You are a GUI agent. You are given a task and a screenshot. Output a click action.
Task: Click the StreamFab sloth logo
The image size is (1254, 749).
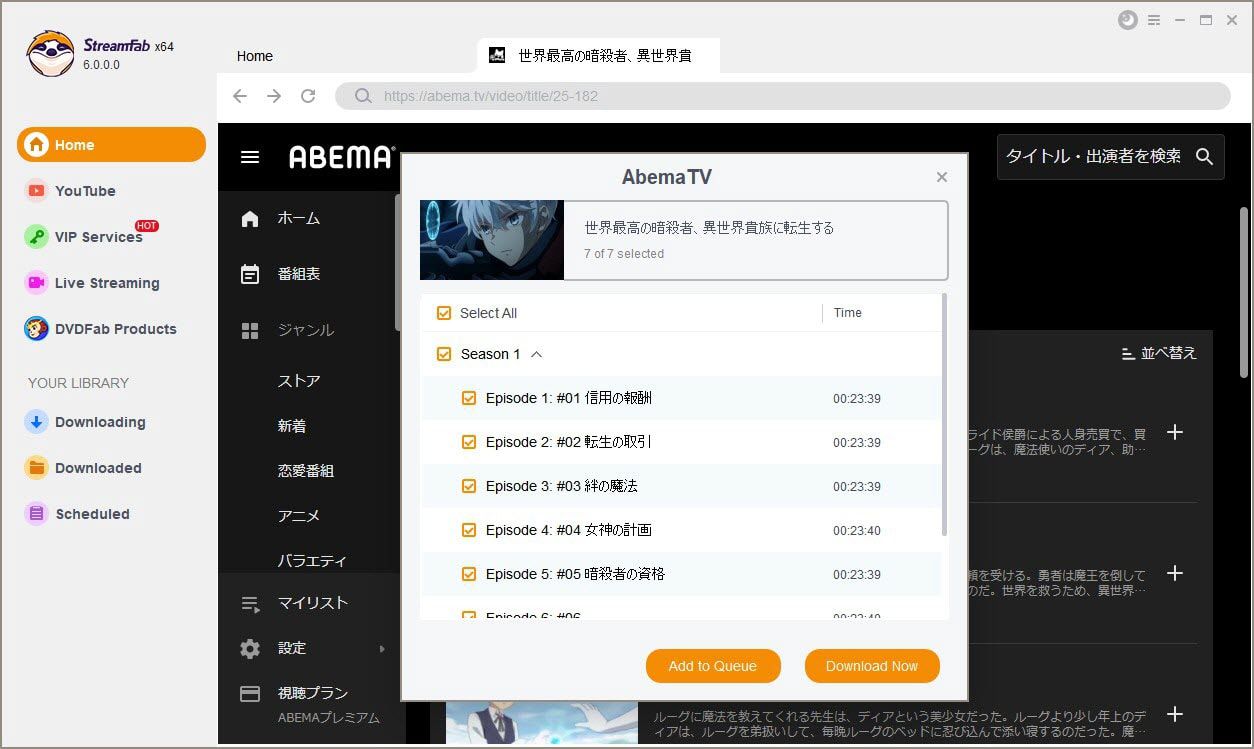(x=50, y=54)
